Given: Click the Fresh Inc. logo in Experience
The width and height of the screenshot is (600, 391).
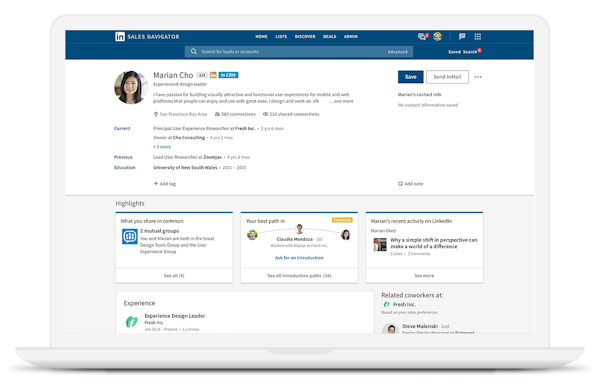Looking at the screenshot, I should [x=132, y=321].
